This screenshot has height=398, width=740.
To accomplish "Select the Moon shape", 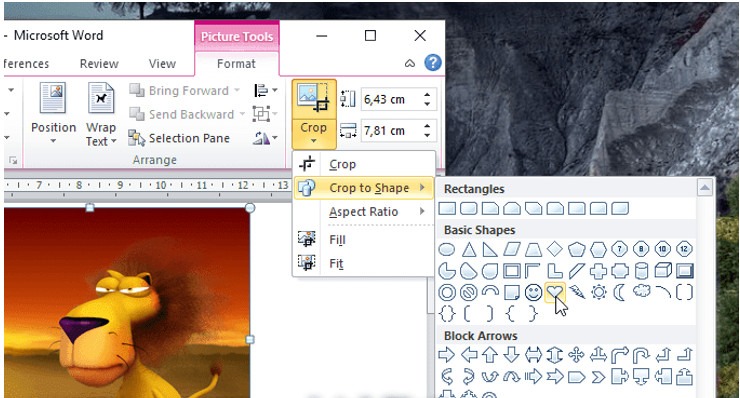I will tap(619, 292).
